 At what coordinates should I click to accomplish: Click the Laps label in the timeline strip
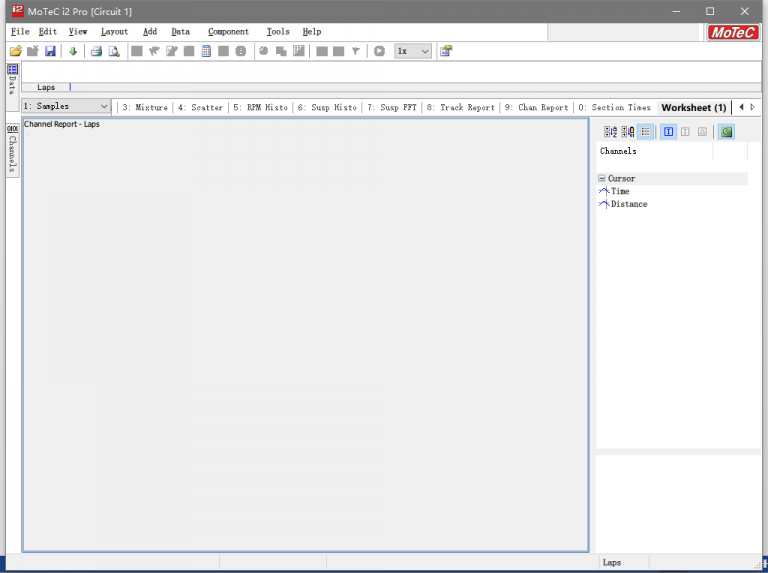click(x=46, y=87)
